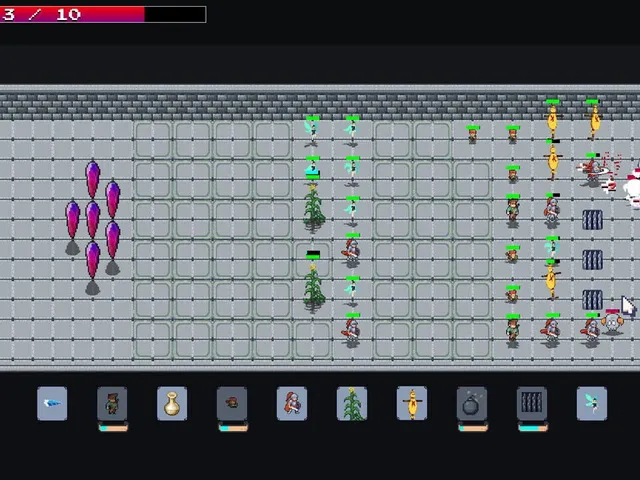The width and height of the screenshot is (640, 480).
Task: Pick the golden vase card
Action: click(172, 403)
